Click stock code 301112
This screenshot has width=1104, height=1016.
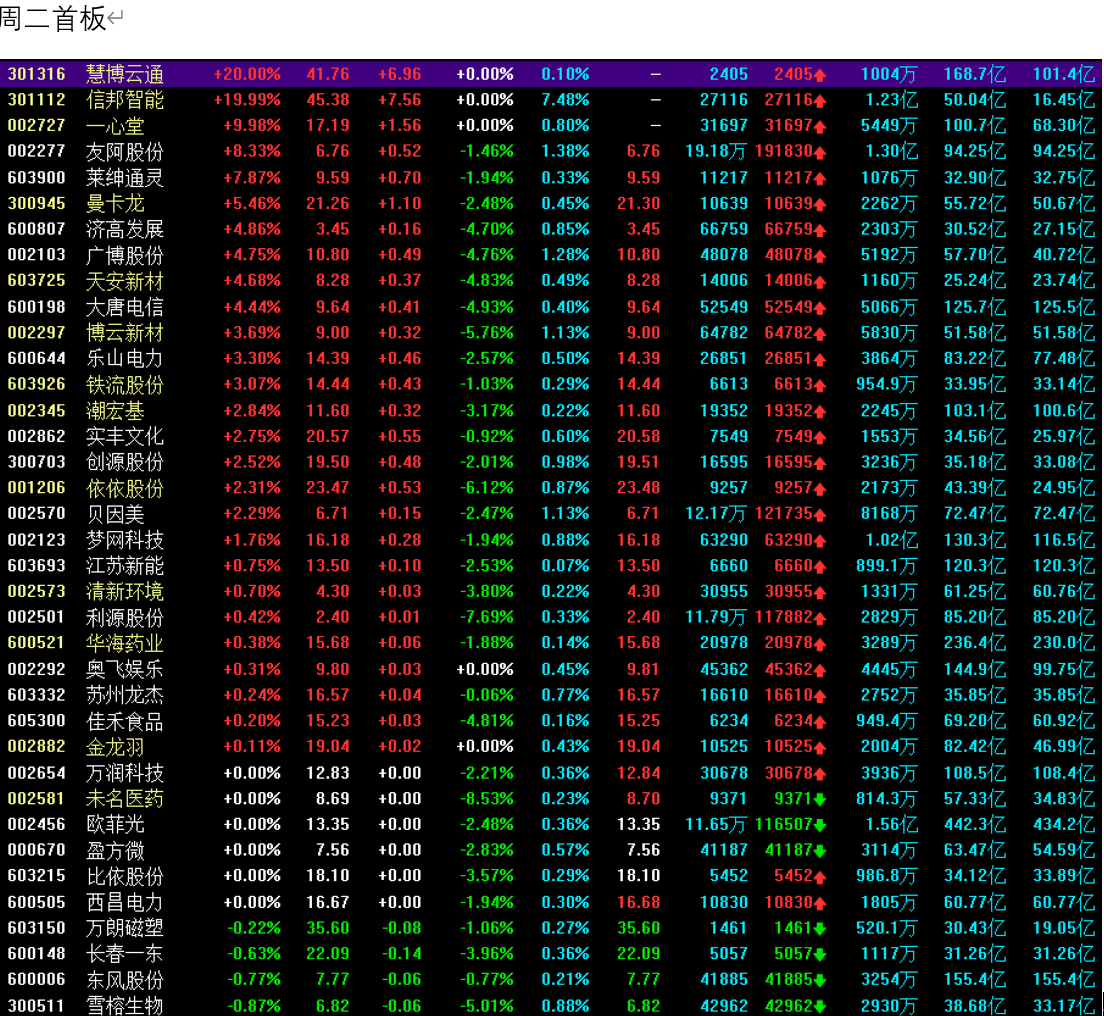click(37, 100)
